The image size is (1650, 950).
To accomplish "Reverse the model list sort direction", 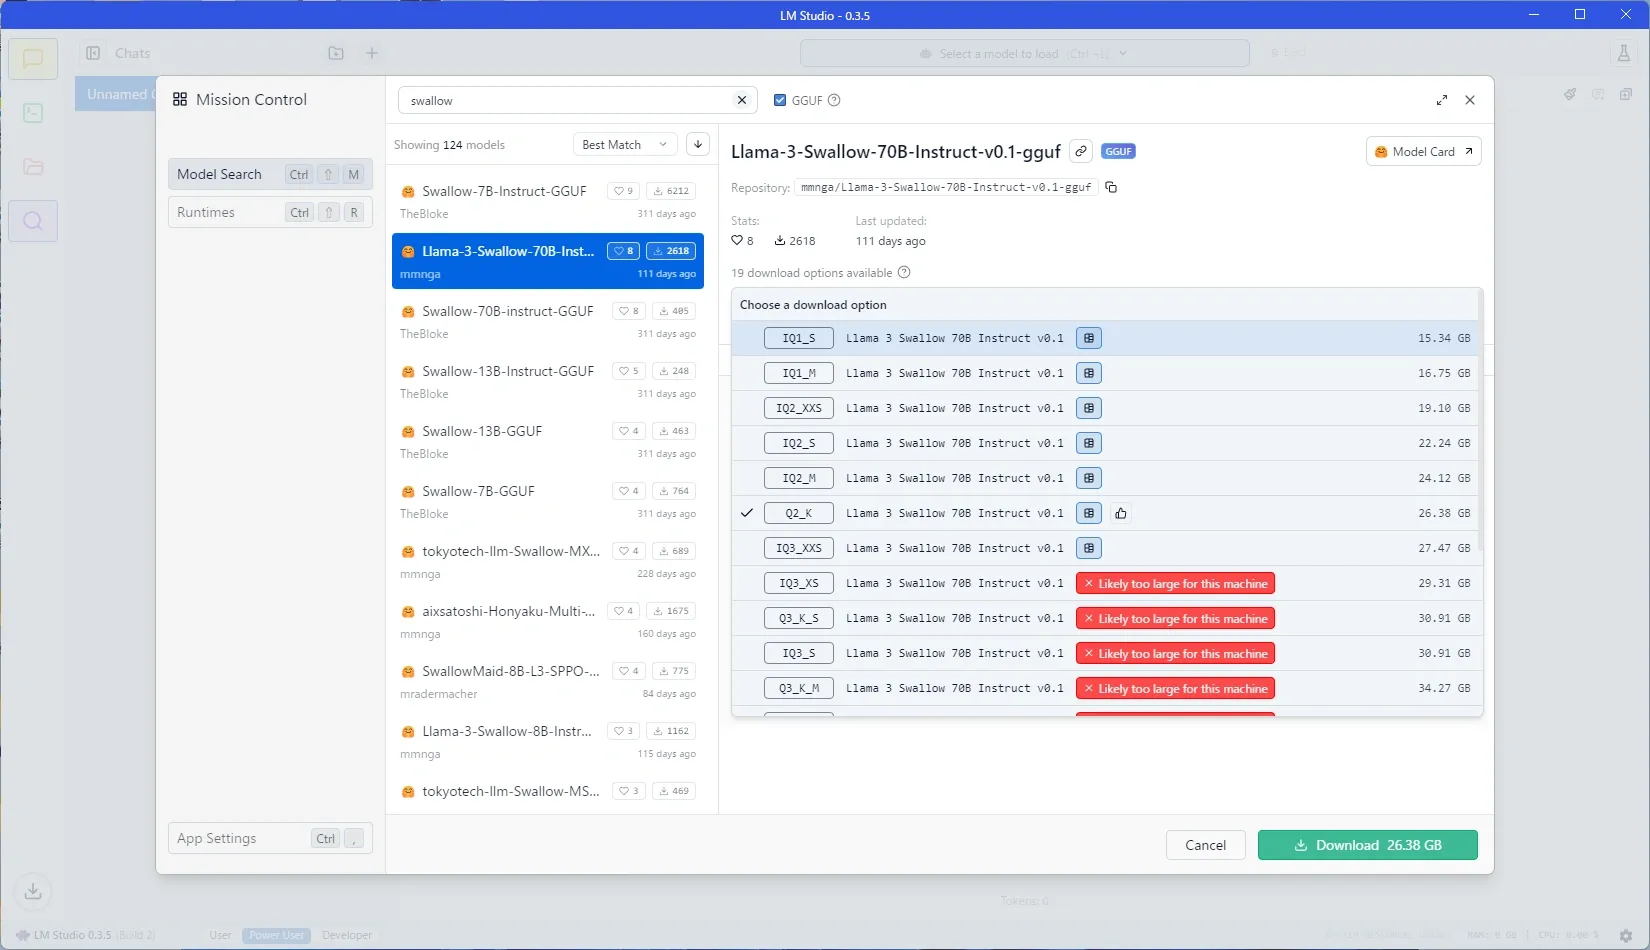I will point(698,144).
